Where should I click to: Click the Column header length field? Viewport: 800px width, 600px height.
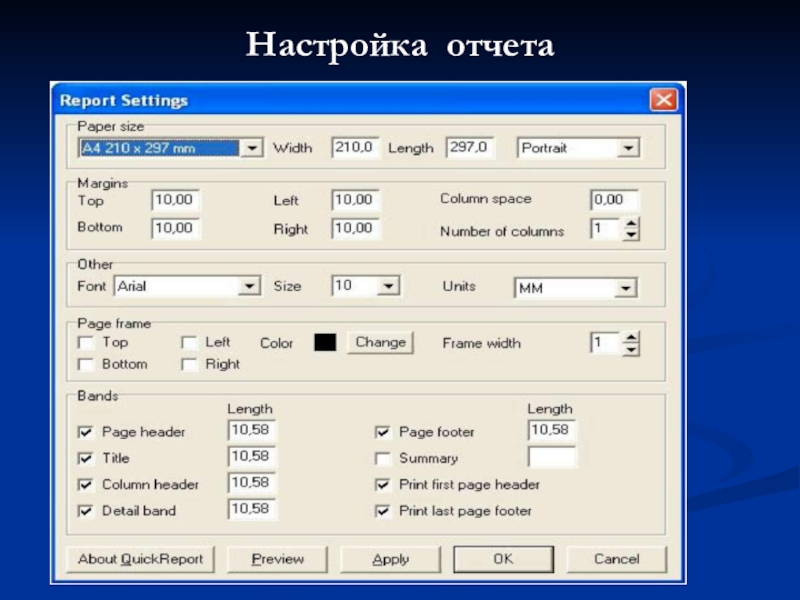(x=252, y=483)
